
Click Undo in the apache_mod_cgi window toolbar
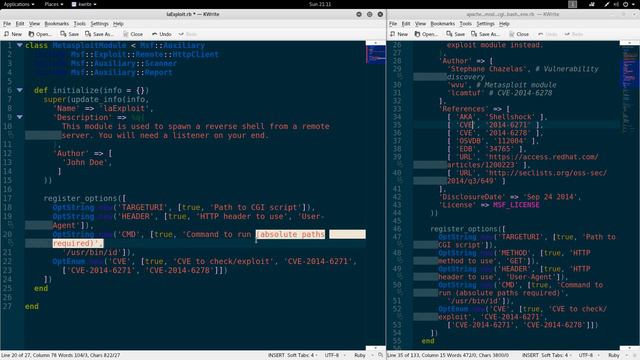pyautogui.click(x=548, y=34)
